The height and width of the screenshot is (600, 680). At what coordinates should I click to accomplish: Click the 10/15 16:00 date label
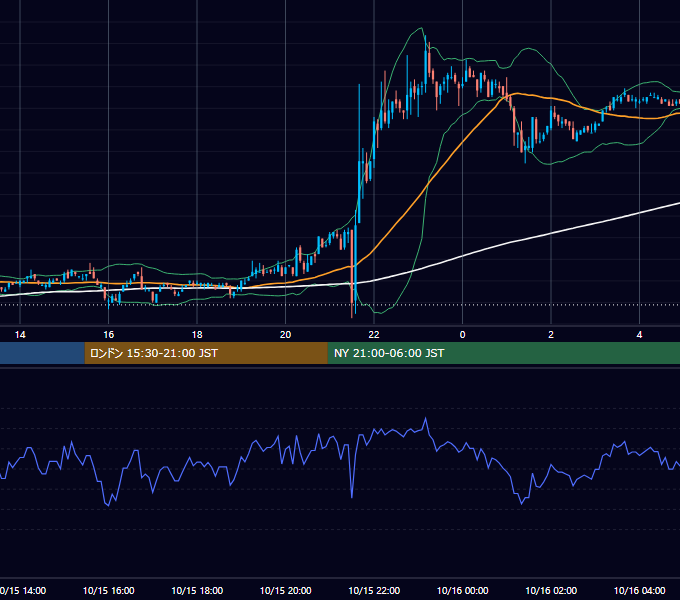click(108, 590)
